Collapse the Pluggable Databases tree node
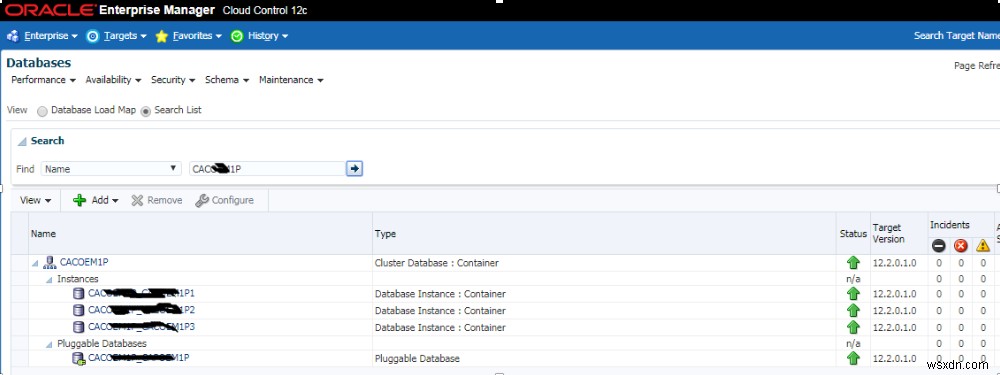The height and width of the screenshot is (375, 1000). [x=49, y=344]
